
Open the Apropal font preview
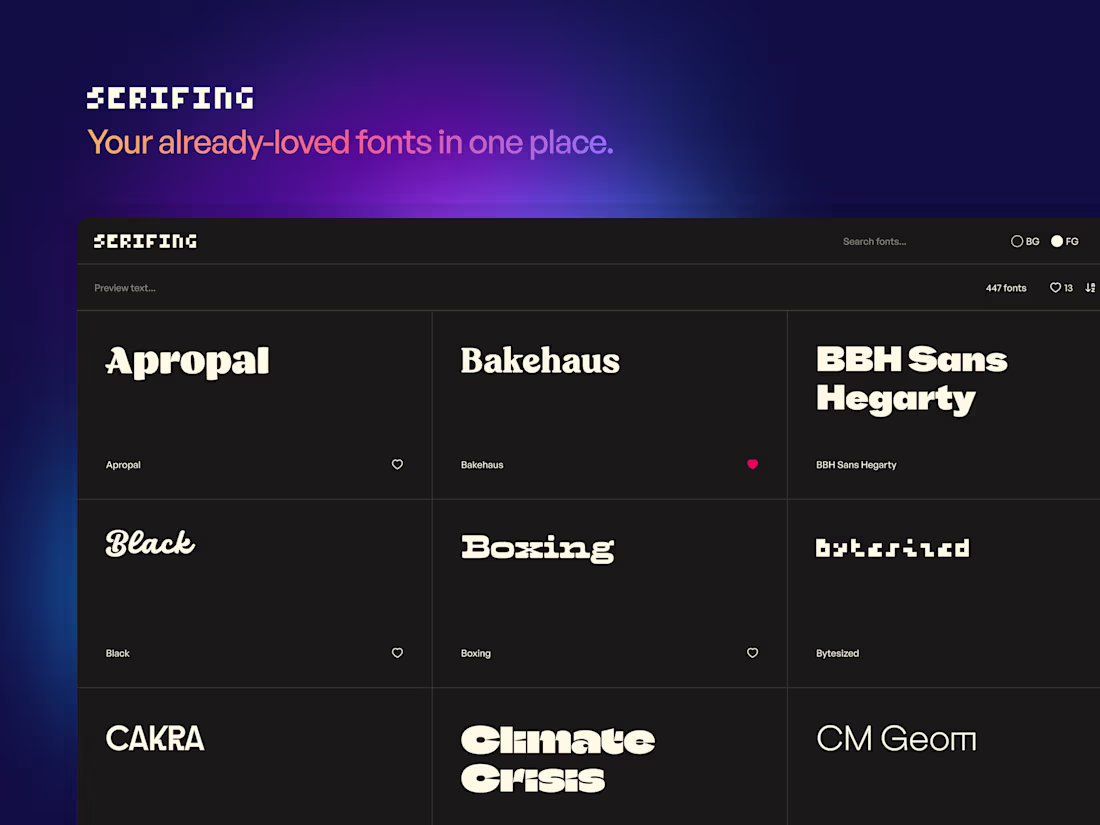click(x=186, y=362)
